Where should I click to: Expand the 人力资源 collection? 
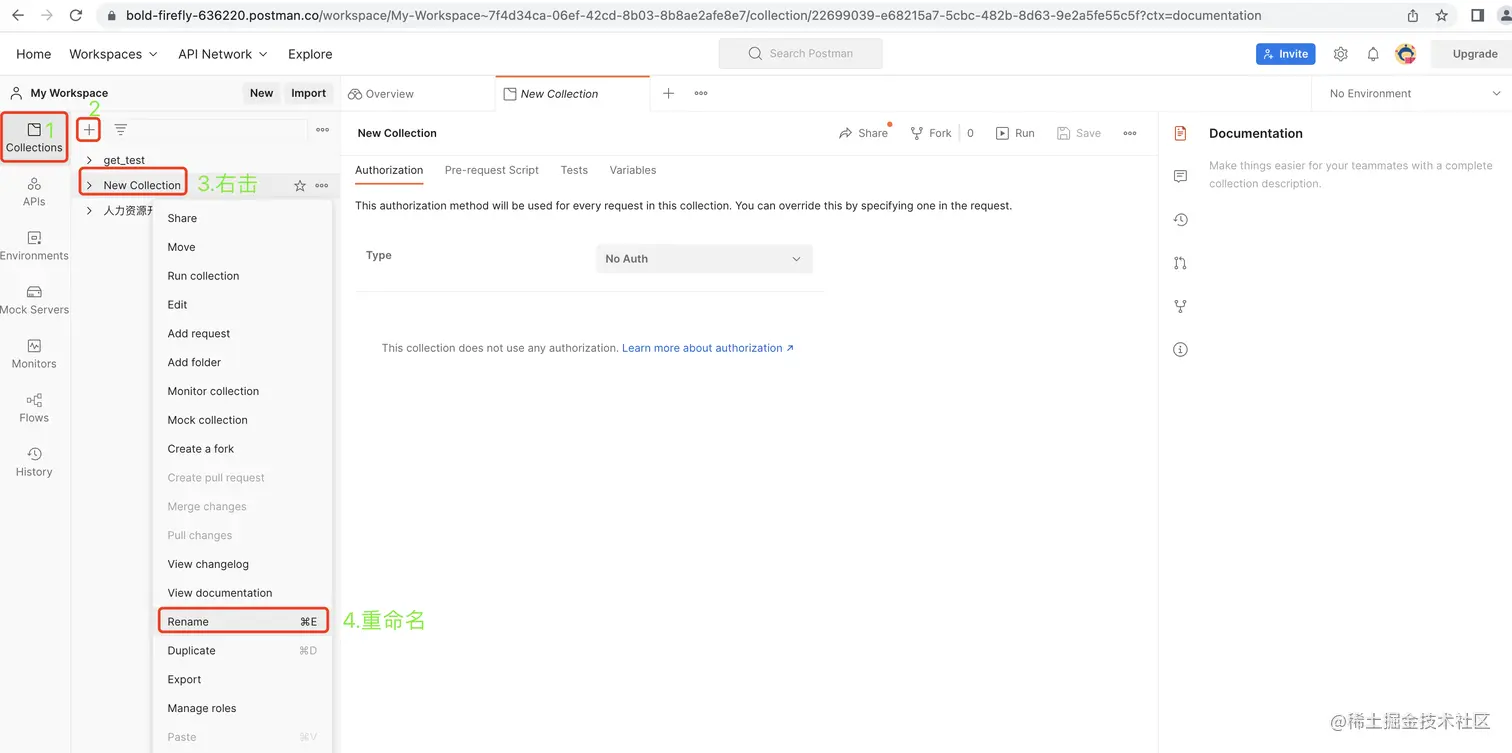tap(89, 211)
